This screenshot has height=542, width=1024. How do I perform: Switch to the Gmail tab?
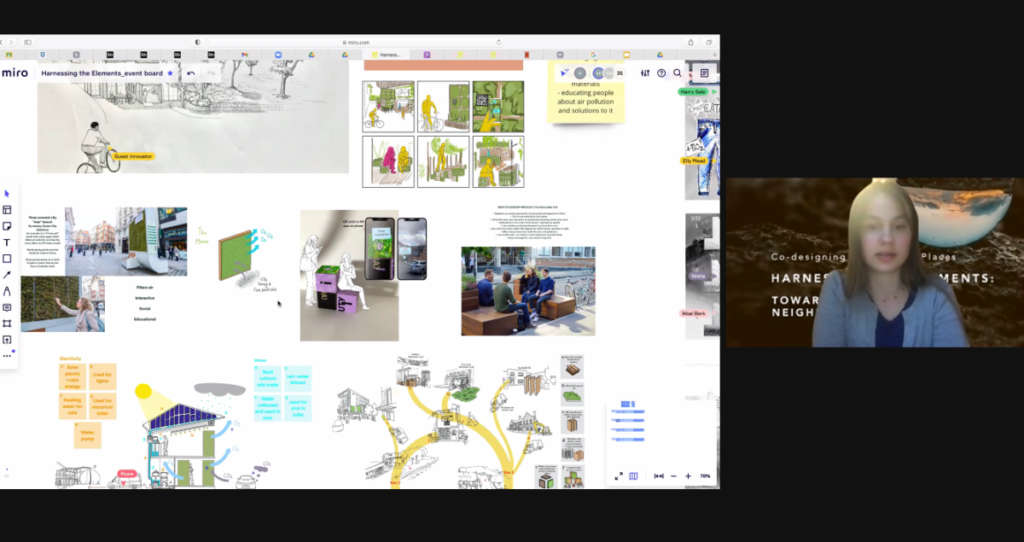click(x=244, y=55)
